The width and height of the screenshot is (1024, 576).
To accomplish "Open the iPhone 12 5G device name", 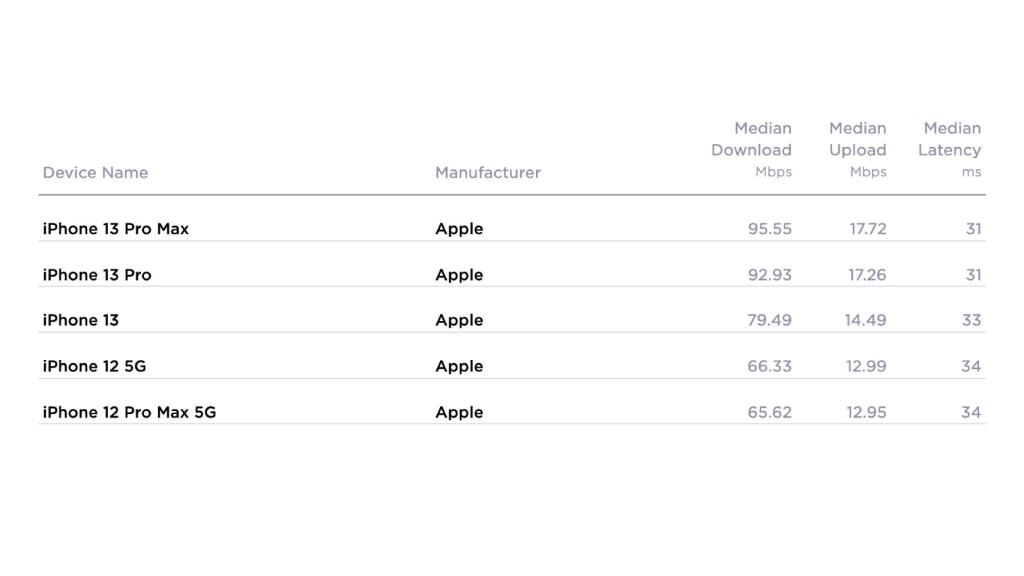I will (94, 366).
